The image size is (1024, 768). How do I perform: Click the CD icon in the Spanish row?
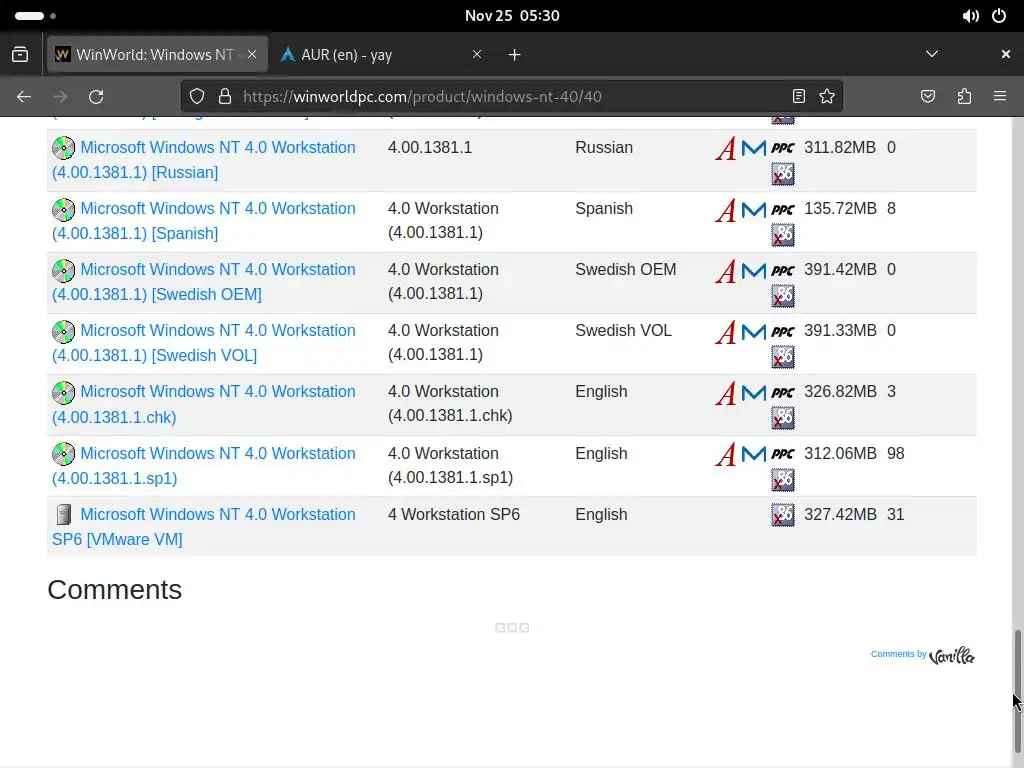tap(63, 209)
